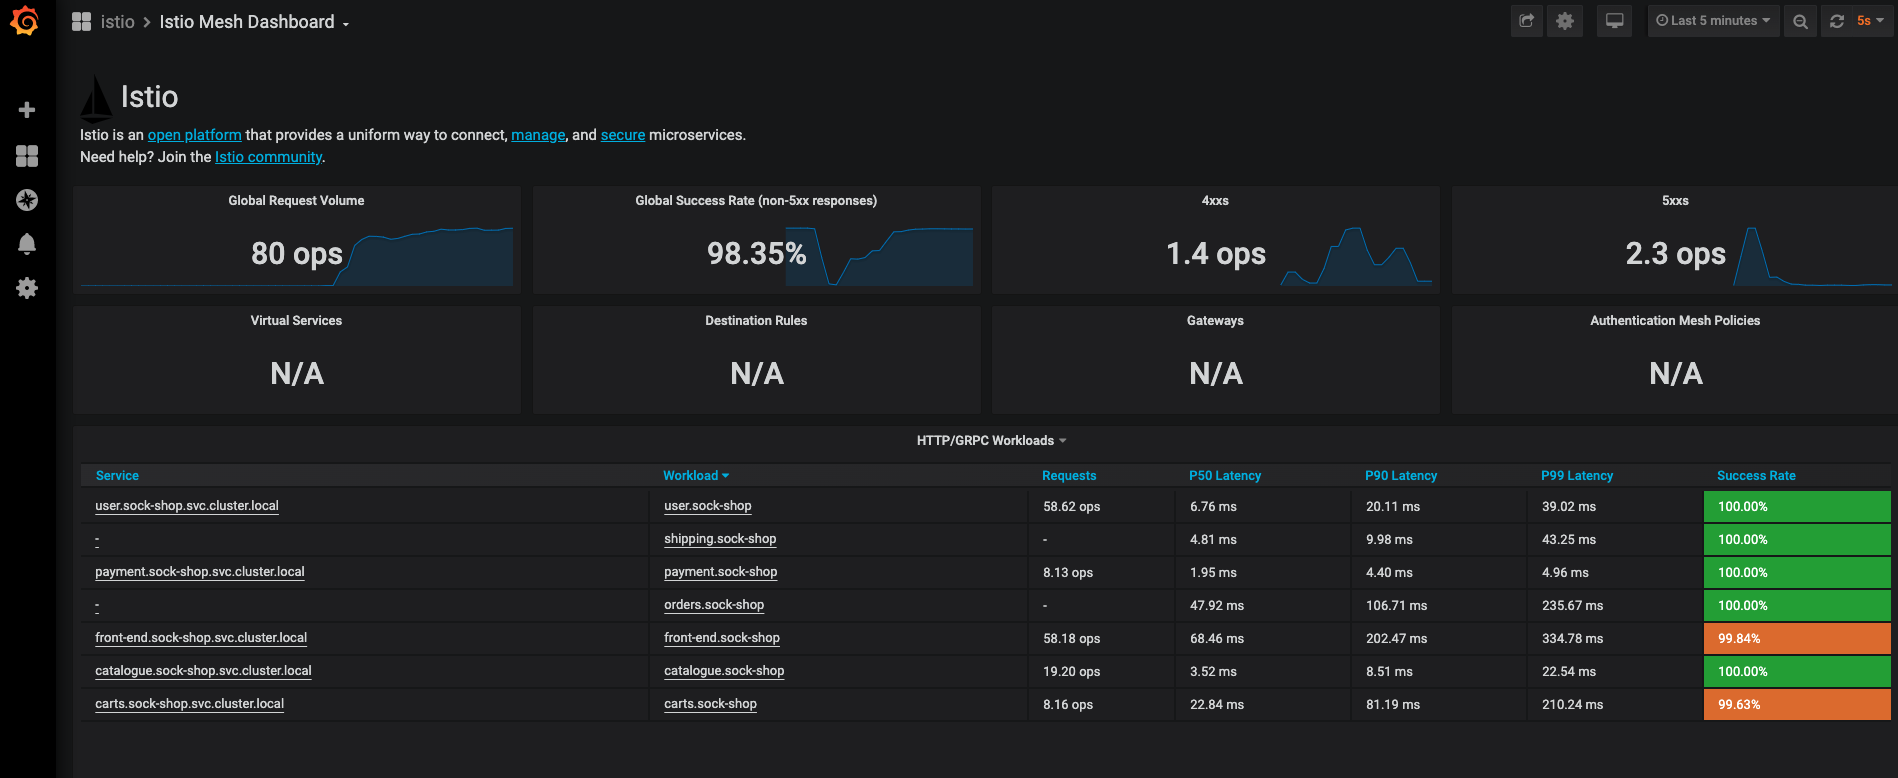Open the 5s refresh interval dropdown
This screenshot has width=1898, height=778.
tap(1870, 21)
